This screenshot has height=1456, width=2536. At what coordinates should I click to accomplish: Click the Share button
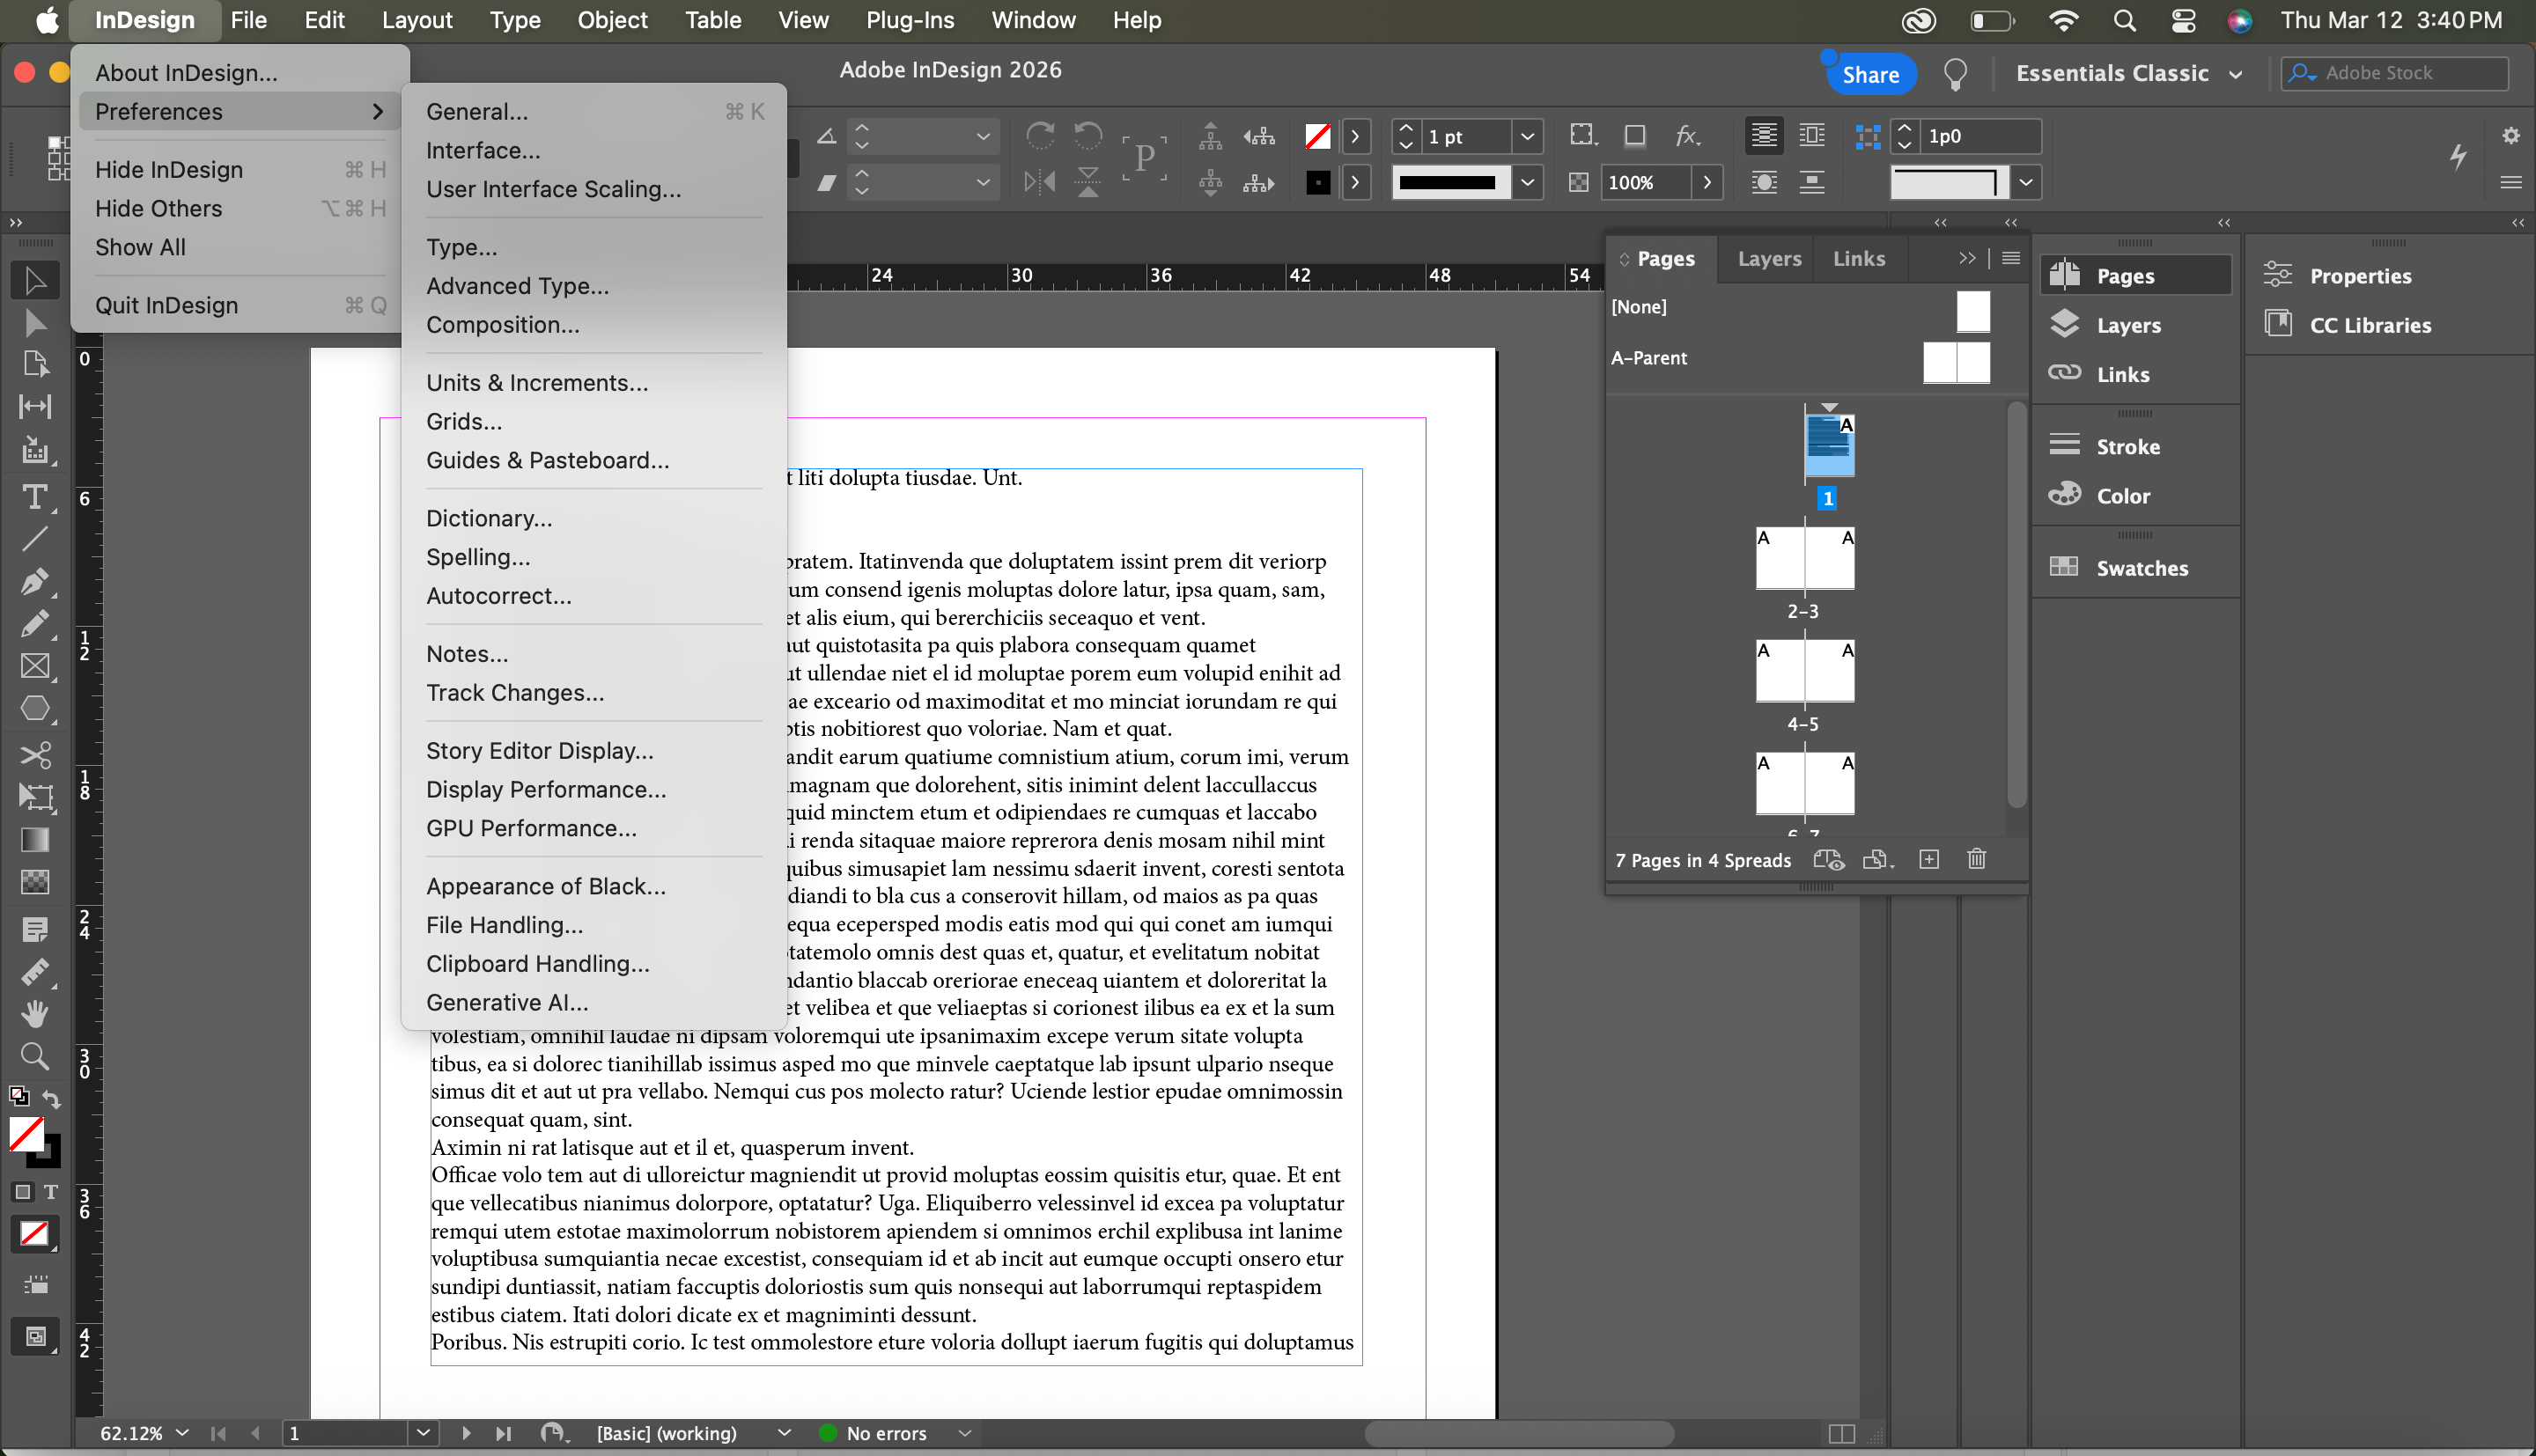1869,74
